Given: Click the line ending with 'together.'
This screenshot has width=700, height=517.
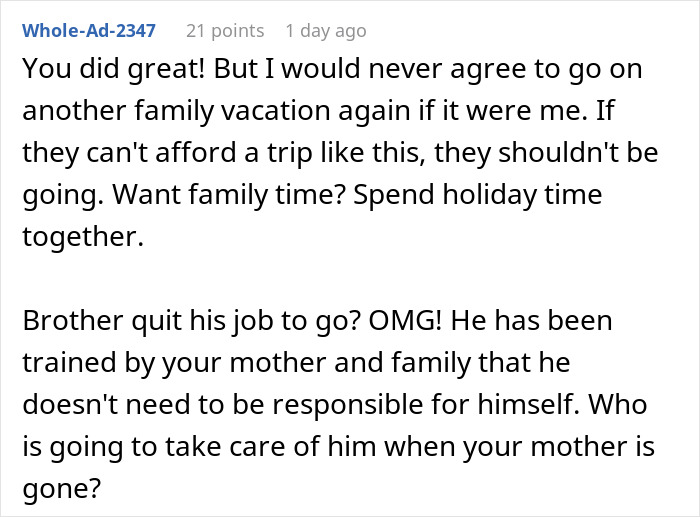Looking at the screenshot, I should click(83, 236).
